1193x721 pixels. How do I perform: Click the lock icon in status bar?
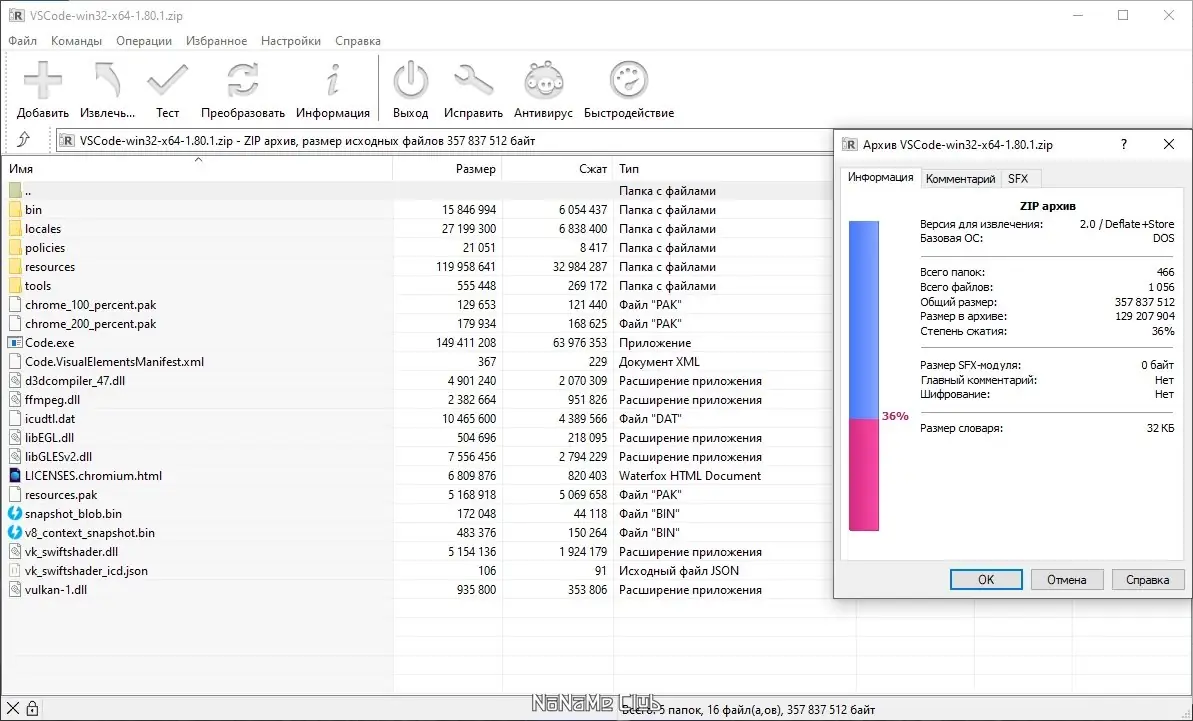pos(32,709)
